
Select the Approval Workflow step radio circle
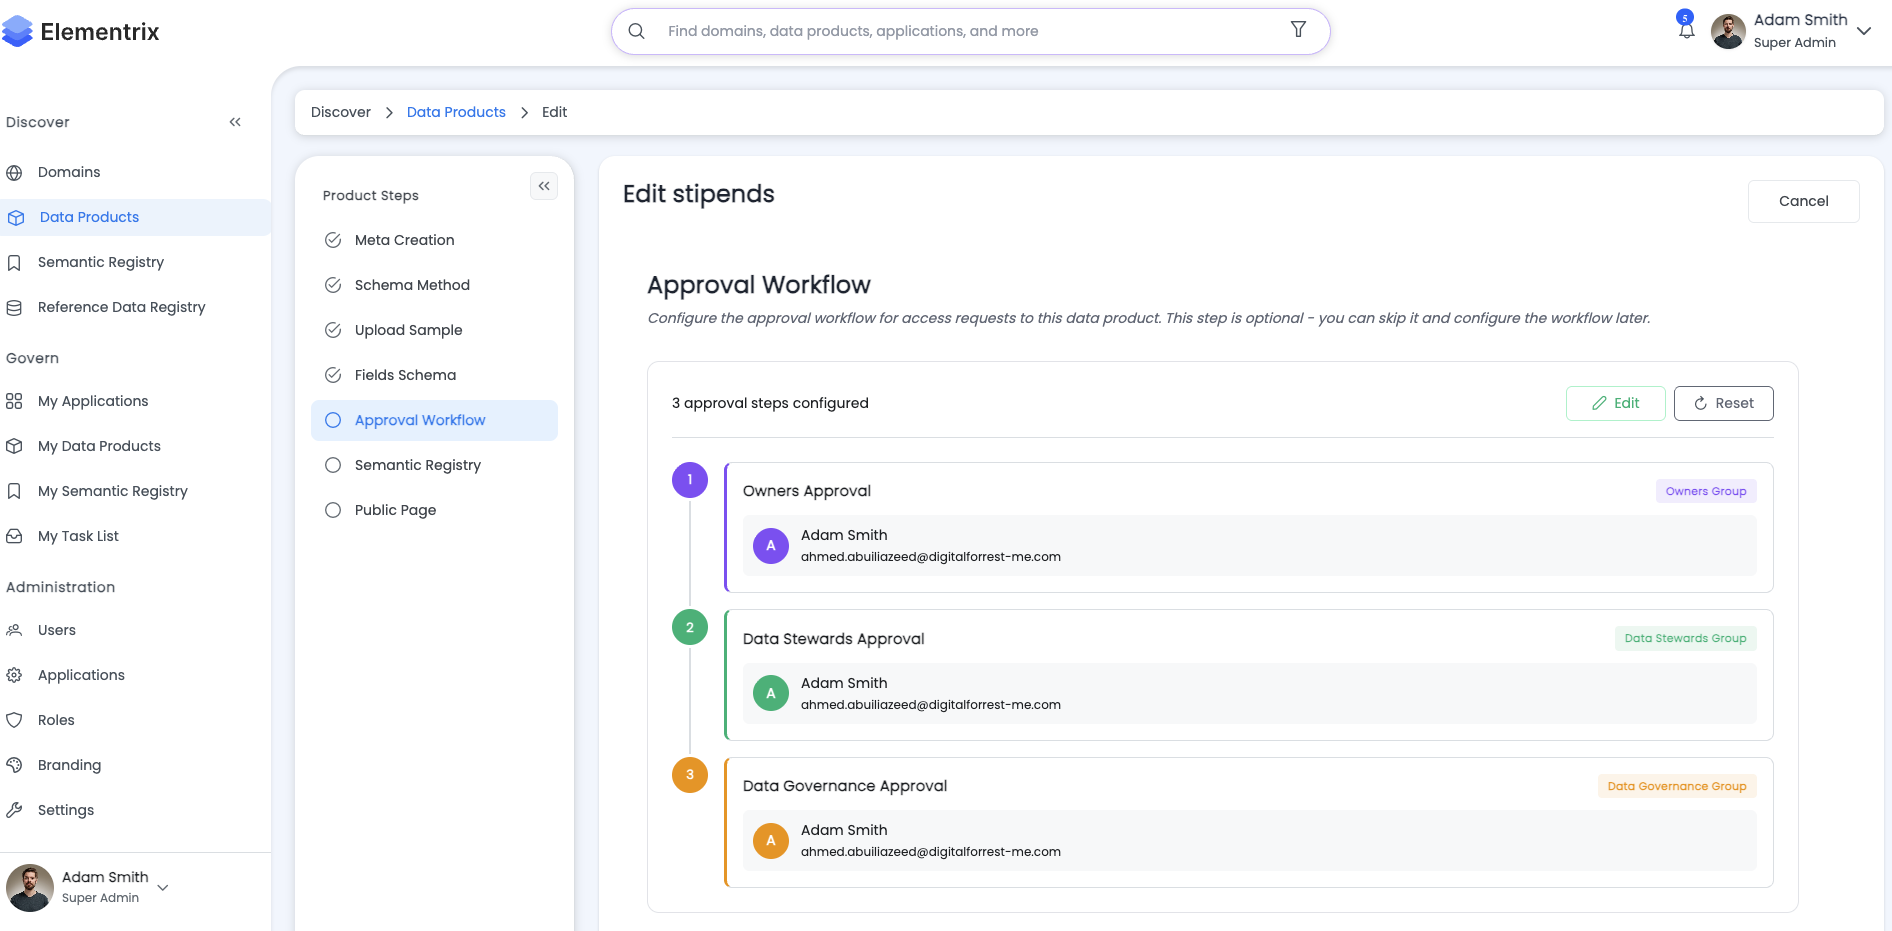coord(332,420)
